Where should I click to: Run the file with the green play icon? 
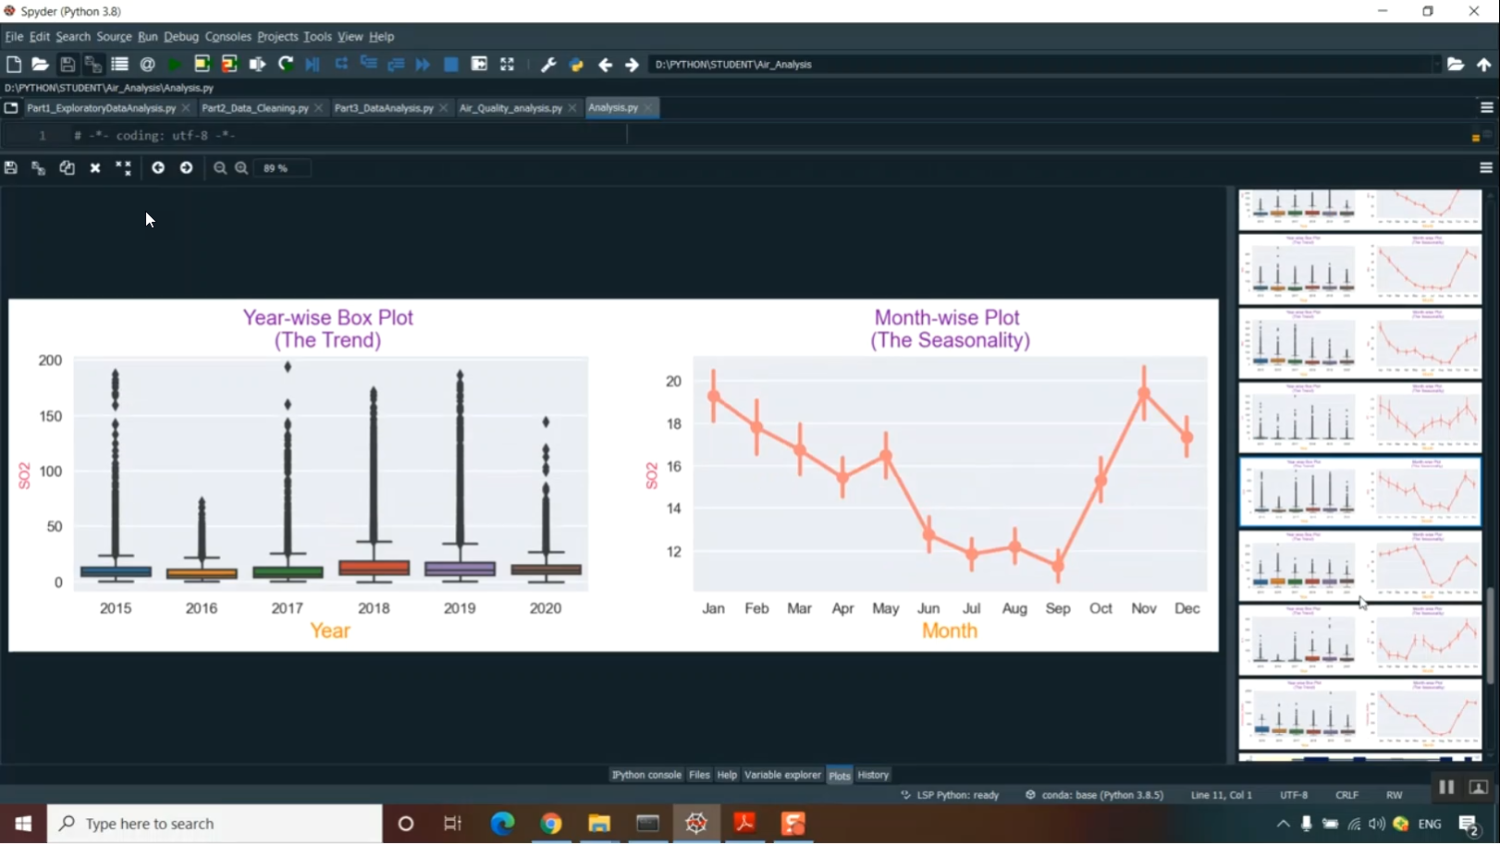click(174, 64)
